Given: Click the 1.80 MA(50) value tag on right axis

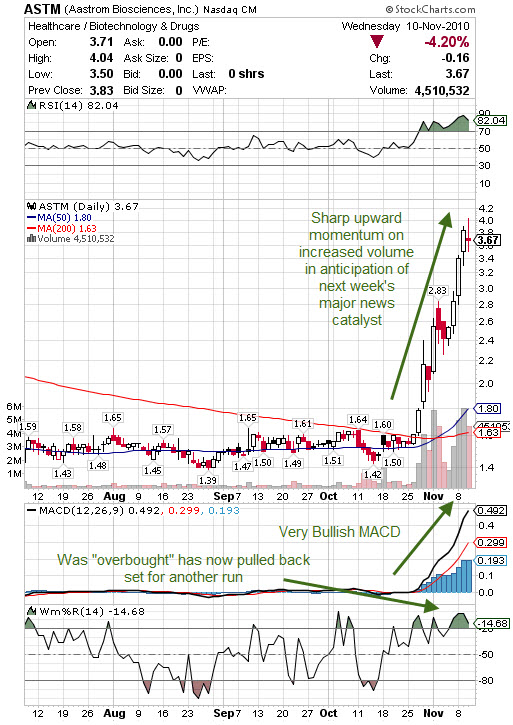Looking at the screenshot, I should click(488, 409).
